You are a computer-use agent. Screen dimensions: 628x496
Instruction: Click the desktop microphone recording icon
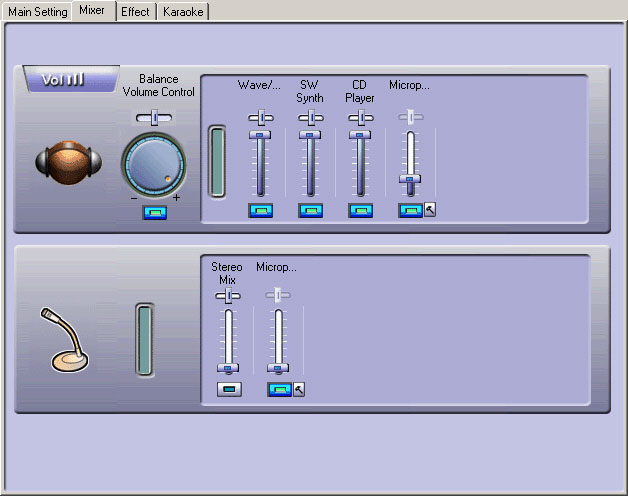64,340
